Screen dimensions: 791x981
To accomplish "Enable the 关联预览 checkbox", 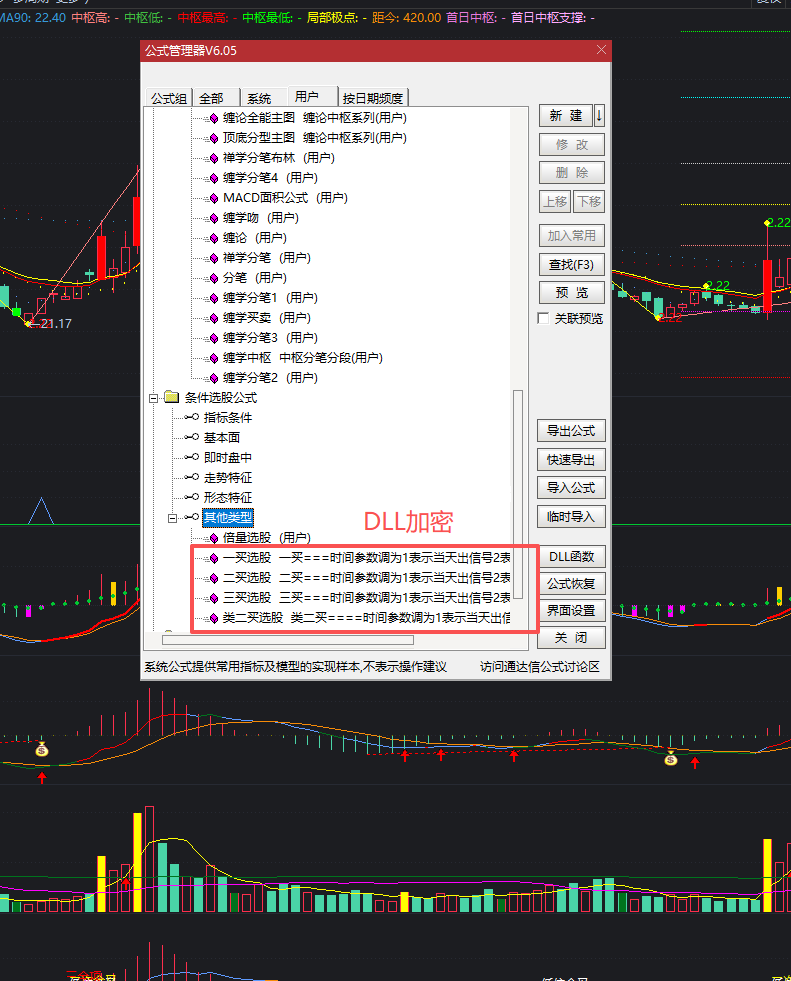I will click(543, 319).
